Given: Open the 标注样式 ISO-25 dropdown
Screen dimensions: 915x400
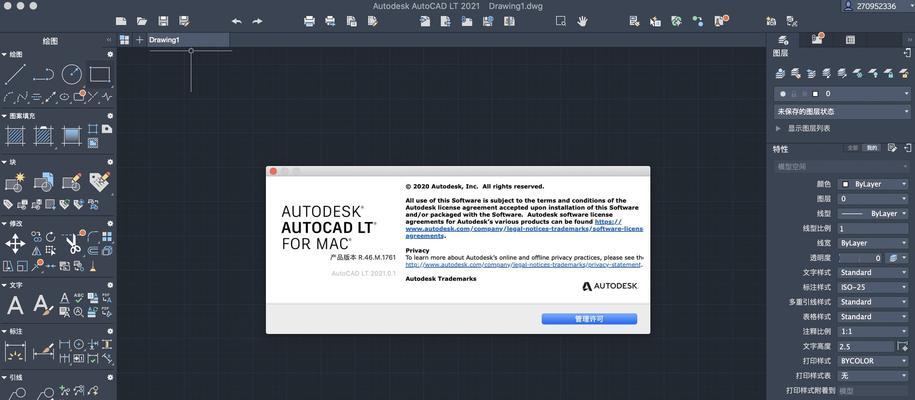Looking at the screenshot, I should tap(874, 287).
